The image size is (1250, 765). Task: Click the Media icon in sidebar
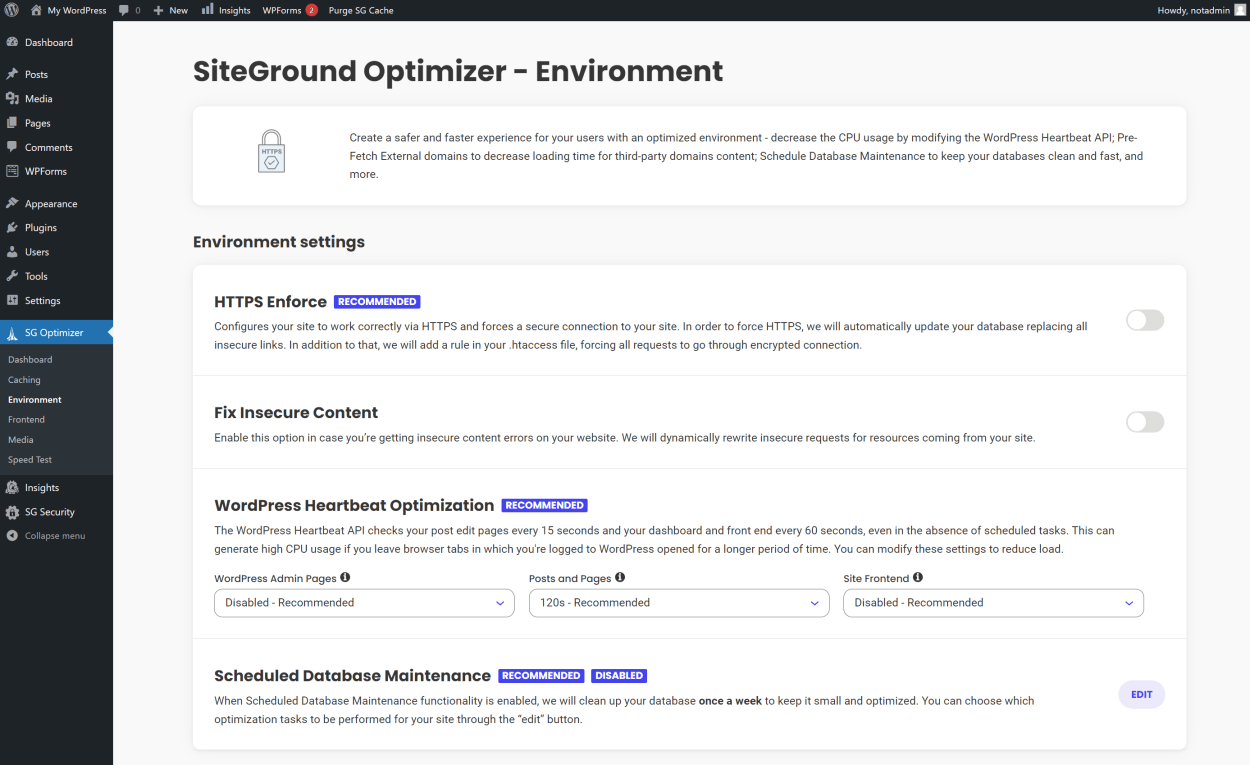(x=12, y=98)
